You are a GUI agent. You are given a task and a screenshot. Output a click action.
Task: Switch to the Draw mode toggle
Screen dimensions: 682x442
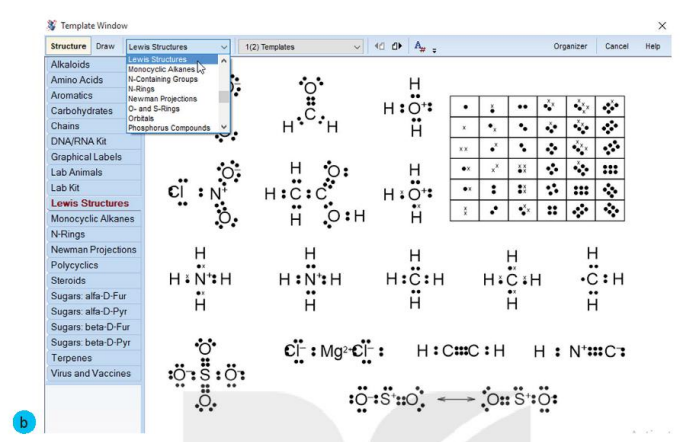[105, 46]
